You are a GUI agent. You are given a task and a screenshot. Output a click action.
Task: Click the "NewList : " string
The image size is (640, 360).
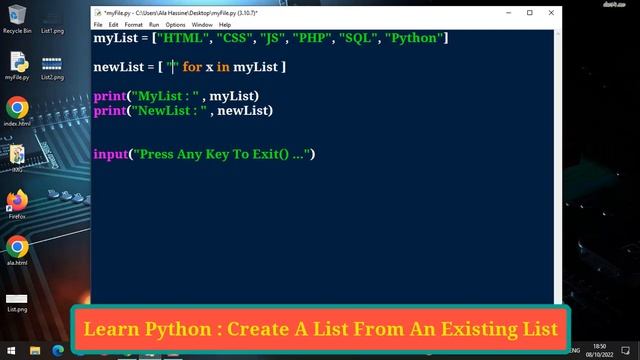(169, 111)
